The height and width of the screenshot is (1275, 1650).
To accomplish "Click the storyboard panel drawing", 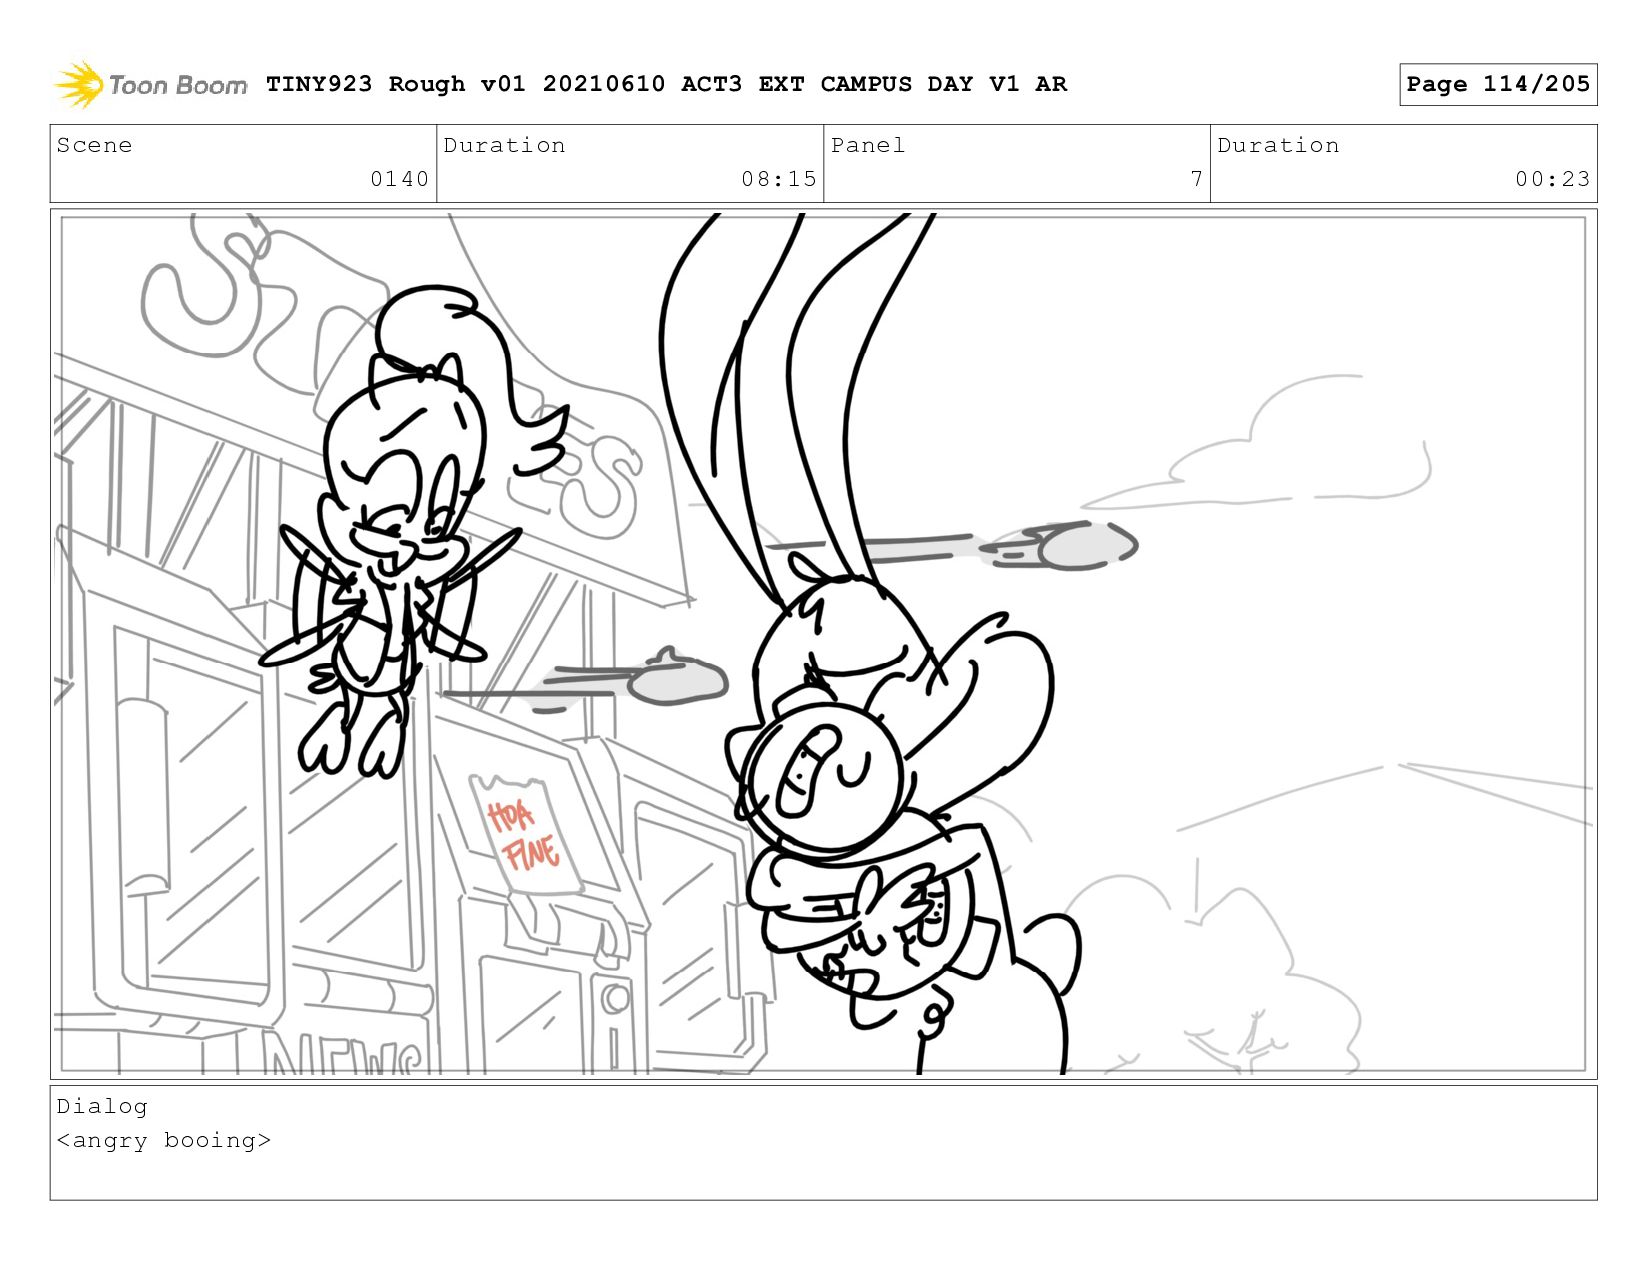I will (x=824, y=644).
